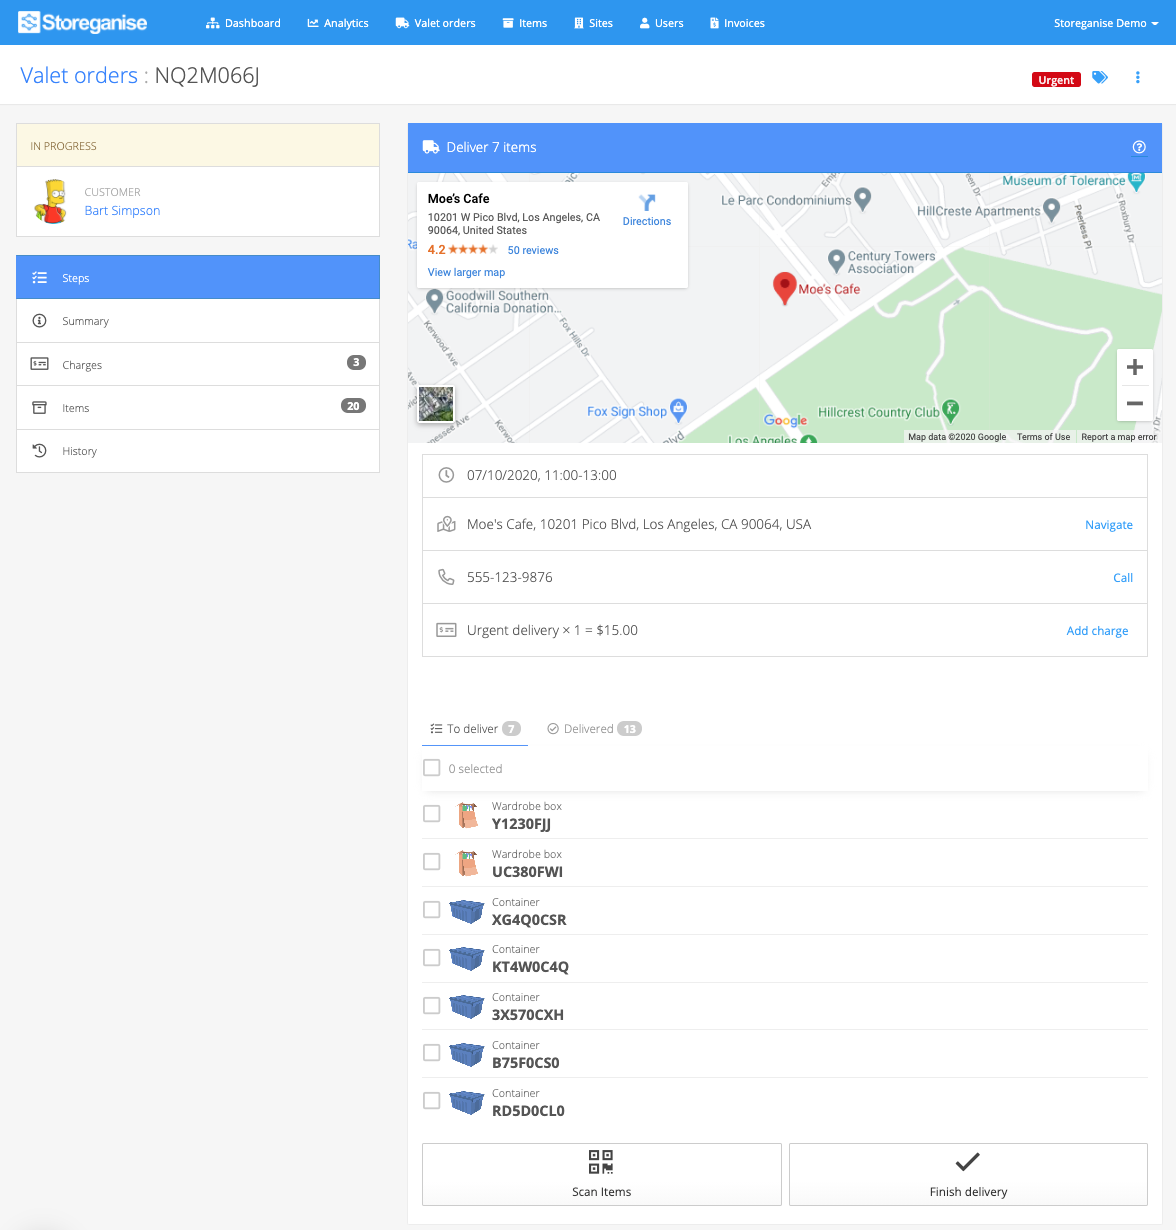Open the Items section in sidebar
Screen dimensions: 1176x1230
tap(198, 408)
